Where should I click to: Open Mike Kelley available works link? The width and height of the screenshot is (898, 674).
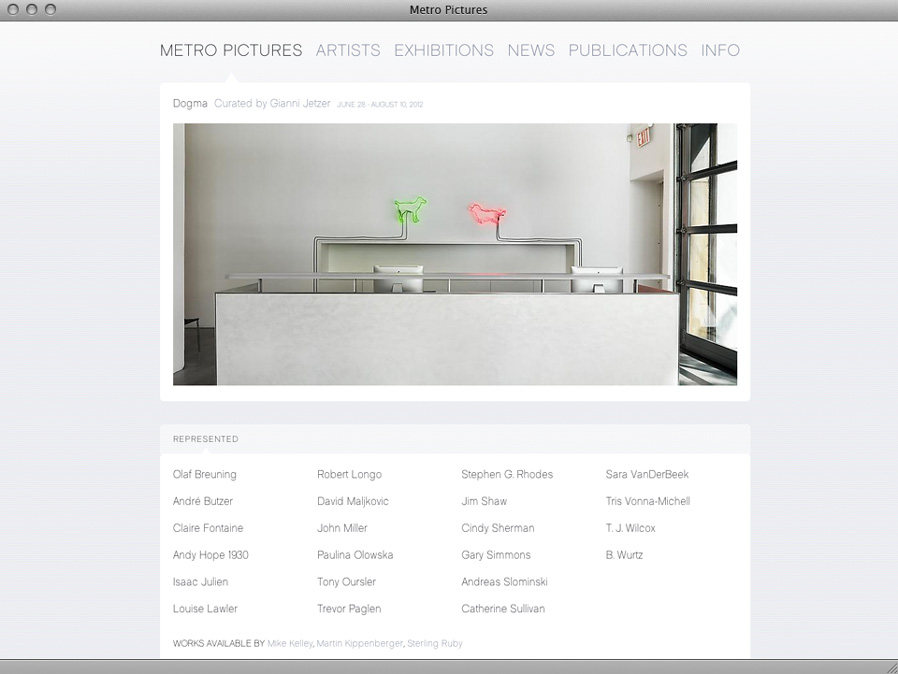point(290,644)
